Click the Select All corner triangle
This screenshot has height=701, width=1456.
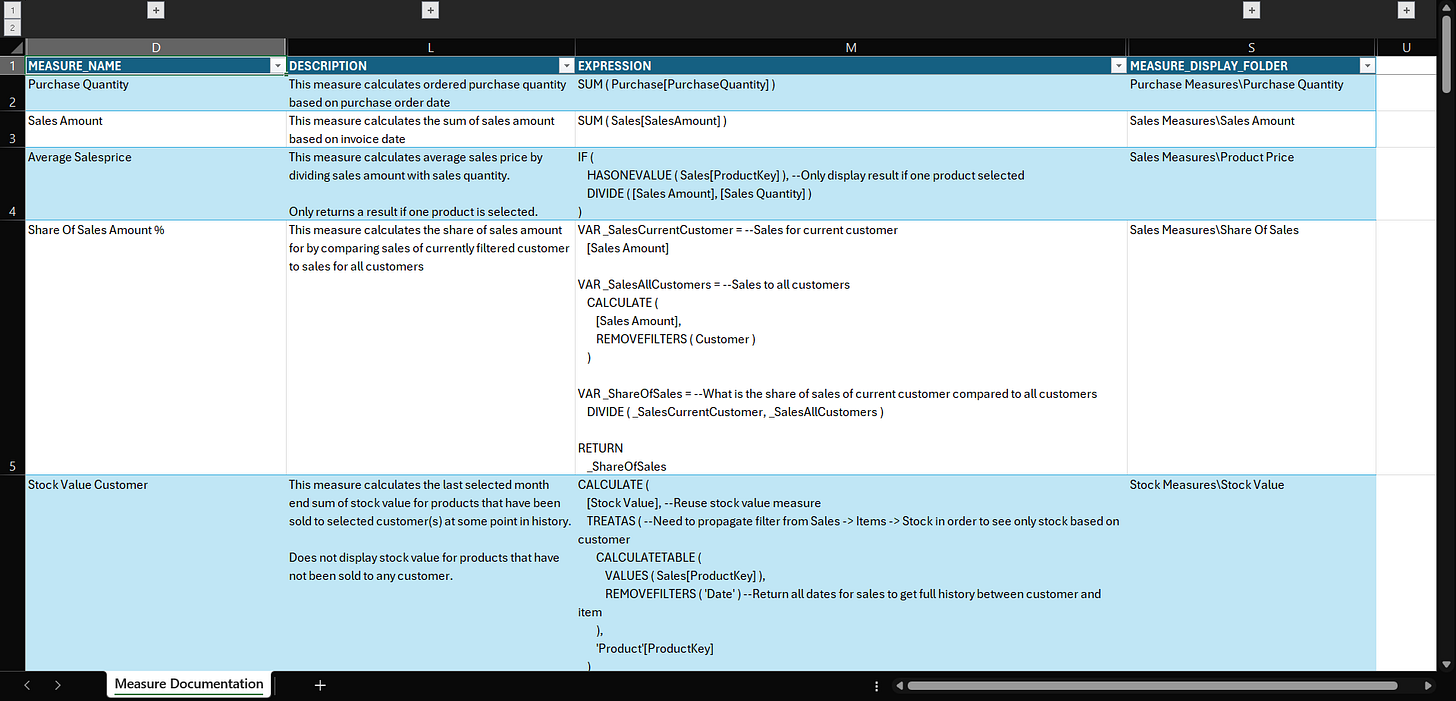12,47
